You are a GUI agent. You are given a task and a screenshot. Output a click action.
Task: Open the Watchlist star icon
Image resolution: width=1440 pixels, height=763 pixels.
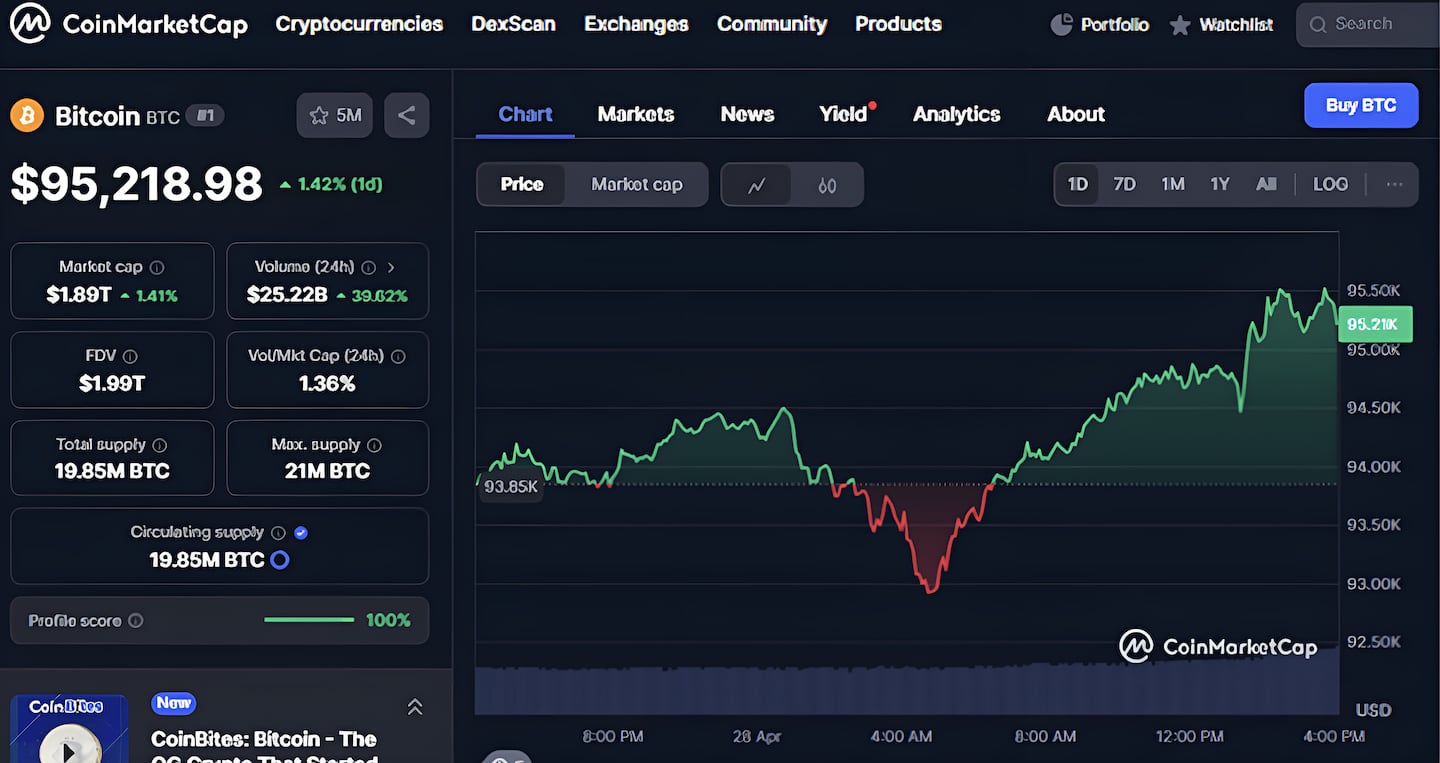[1180, 25]
